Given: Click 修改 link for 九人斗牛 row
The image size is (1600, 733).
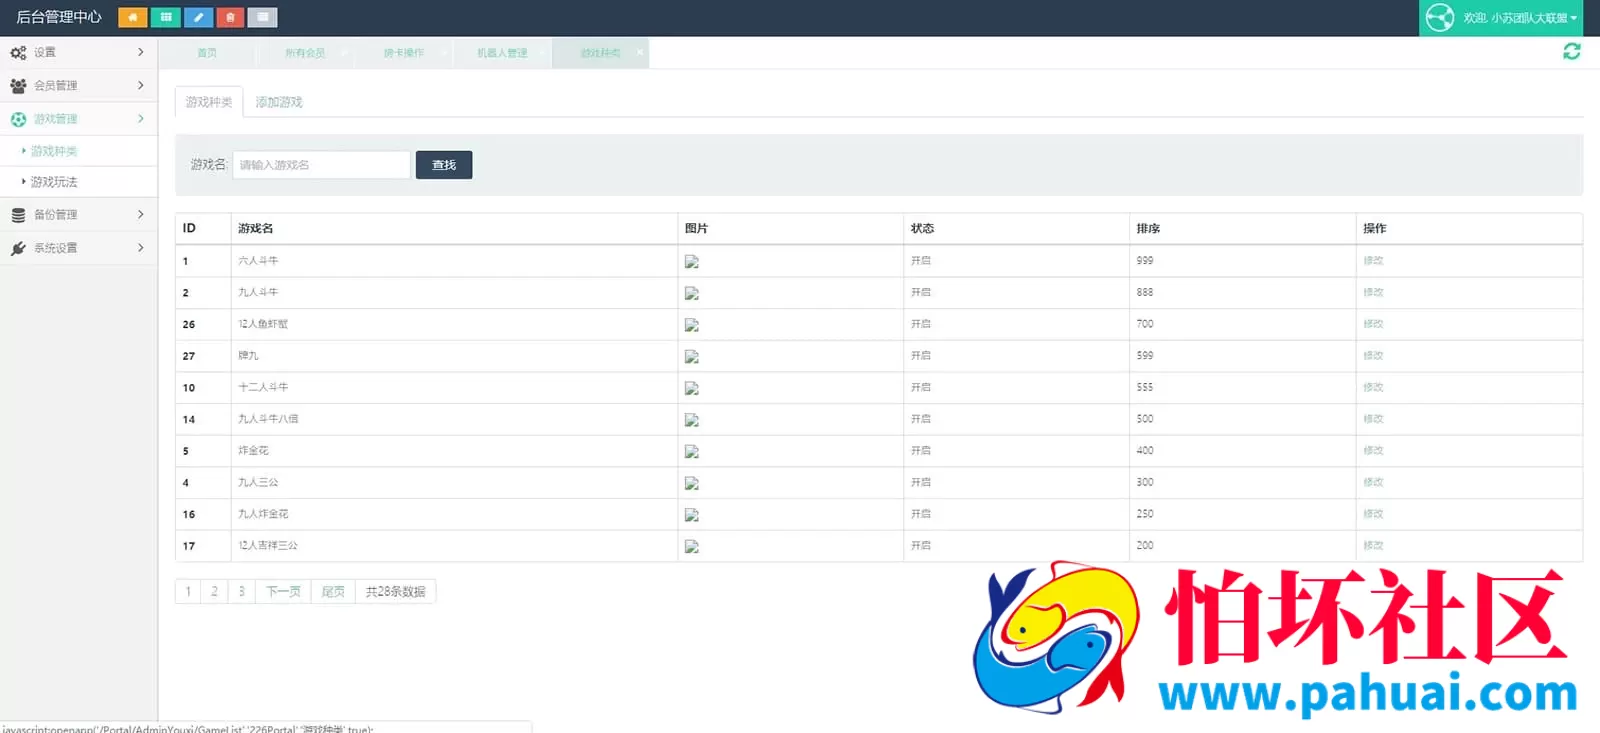Looking at the screenshot, I should [1373, 293].
